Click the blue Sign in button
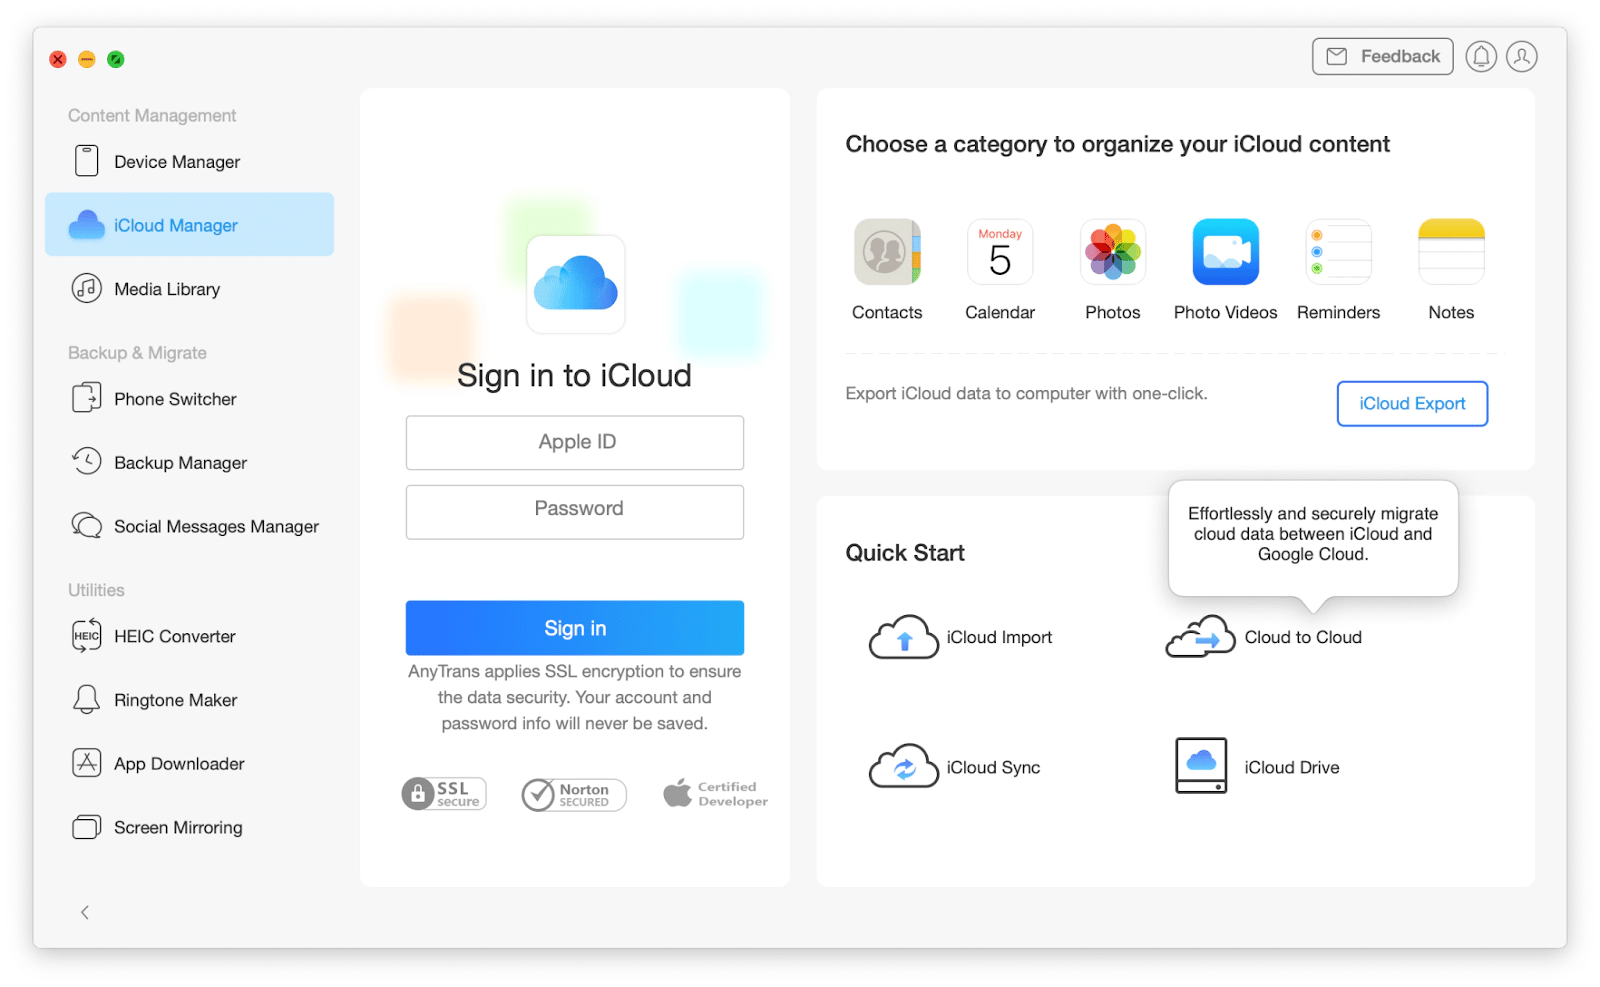 click(575, 628)
